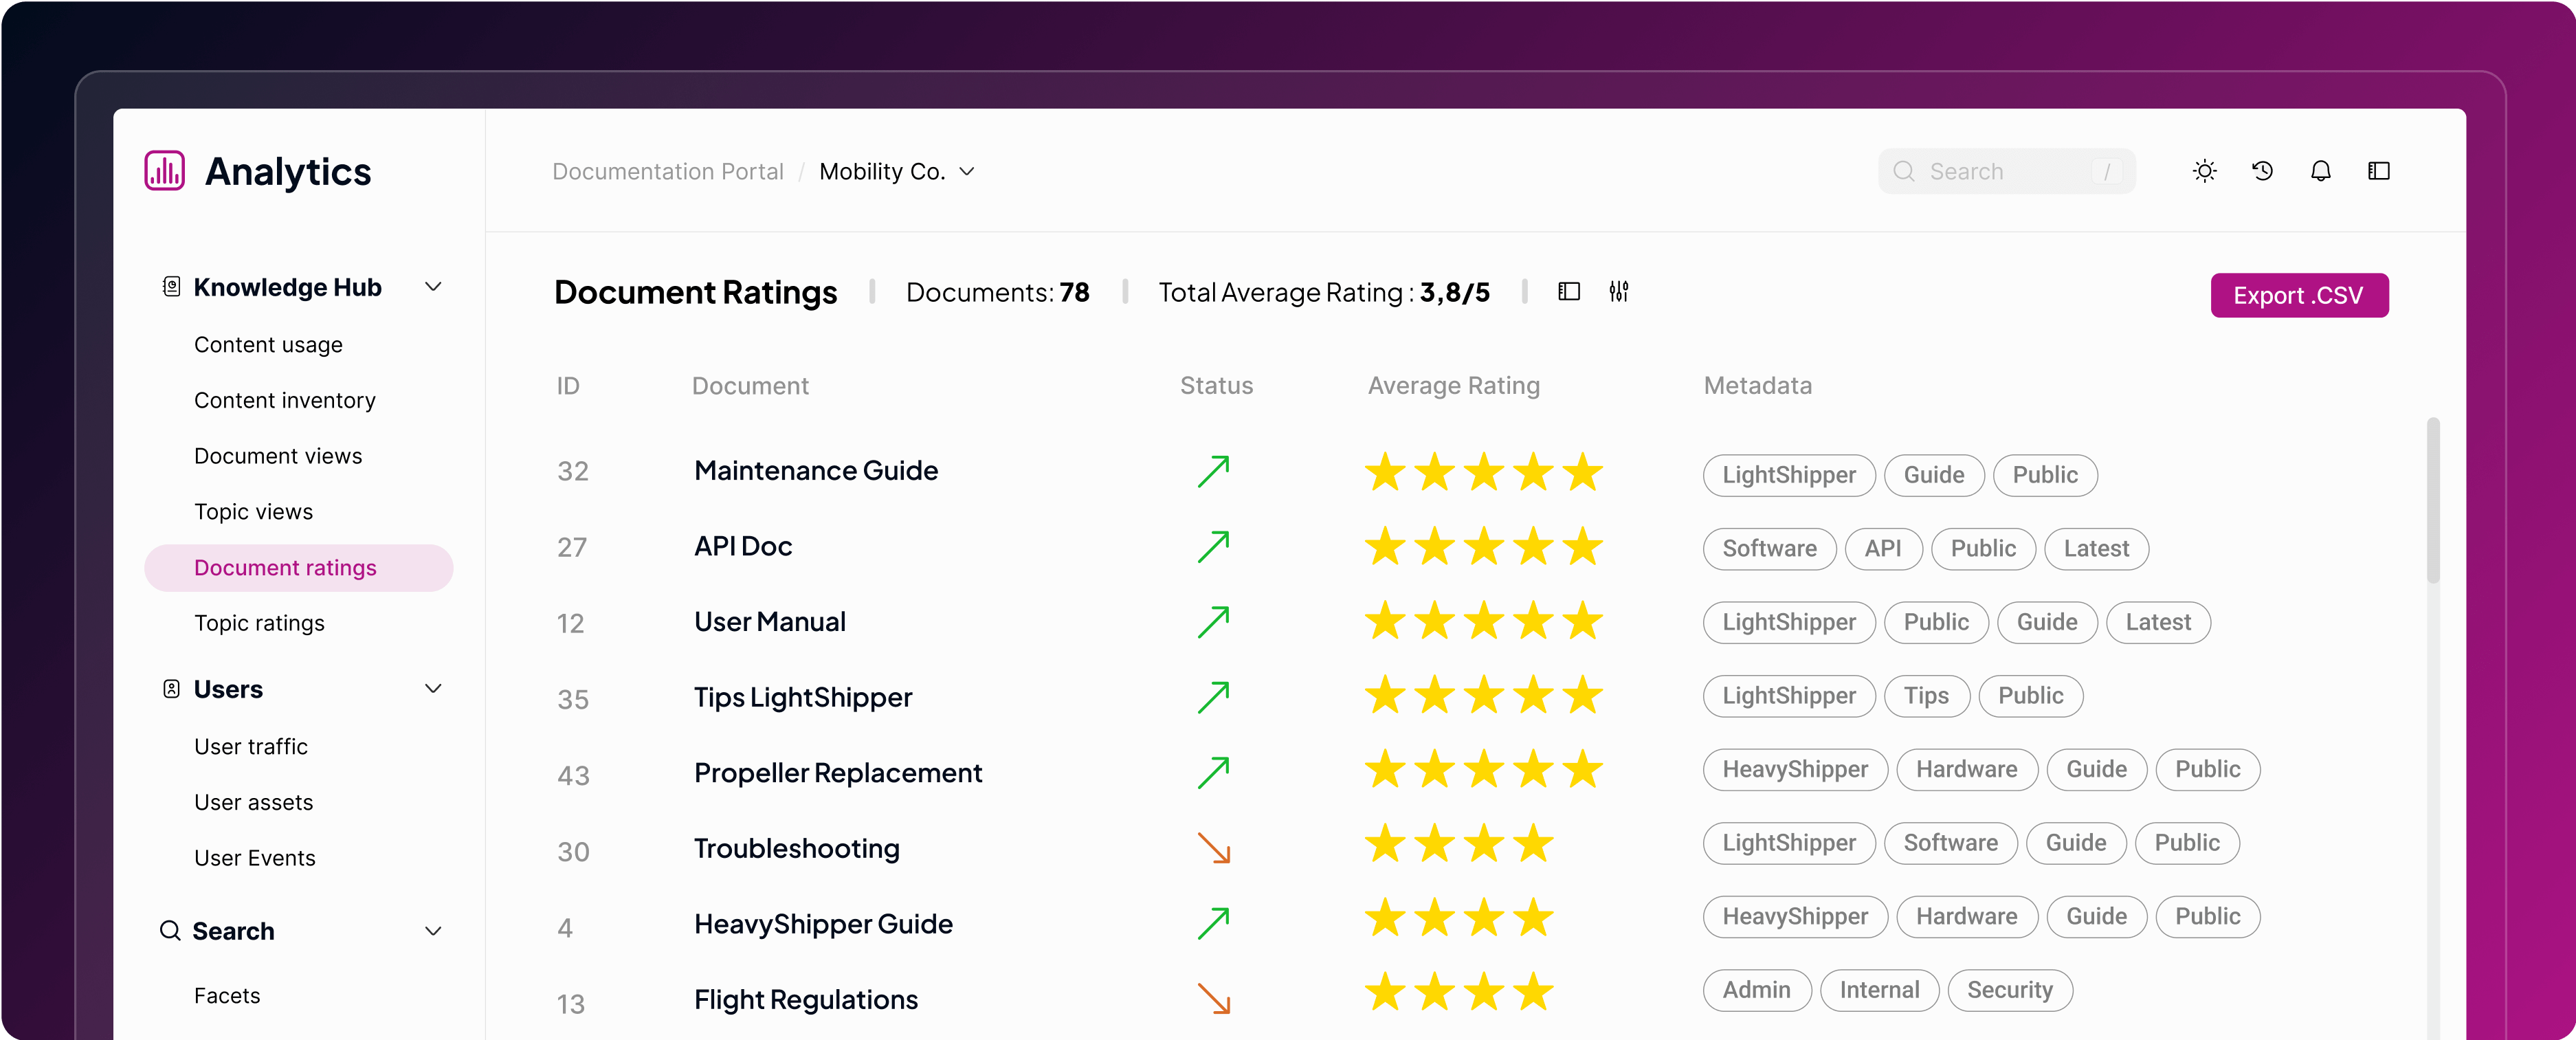
Task: Toggle table layout panel icon beside ratings
Action: coord(1568,292)
